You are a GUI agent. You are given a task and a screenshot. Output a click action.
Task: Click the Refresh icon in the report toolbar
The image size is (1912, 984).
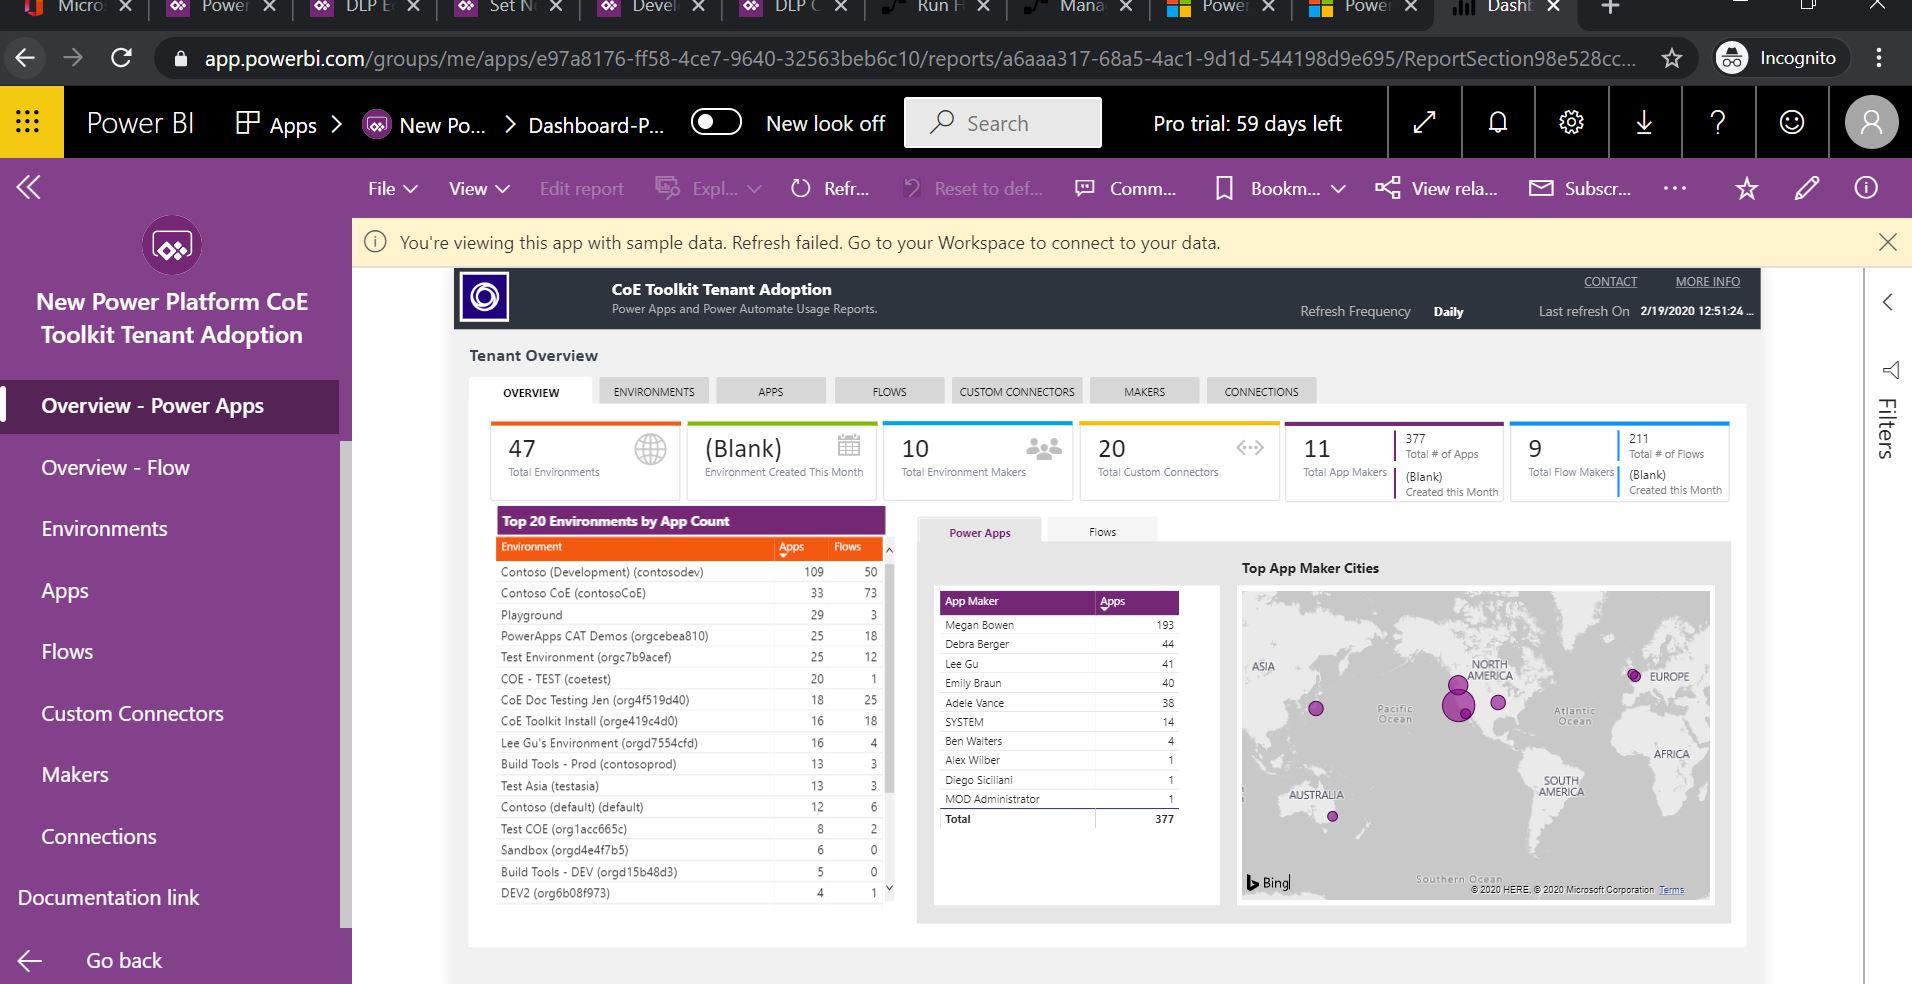pos(800,188)
